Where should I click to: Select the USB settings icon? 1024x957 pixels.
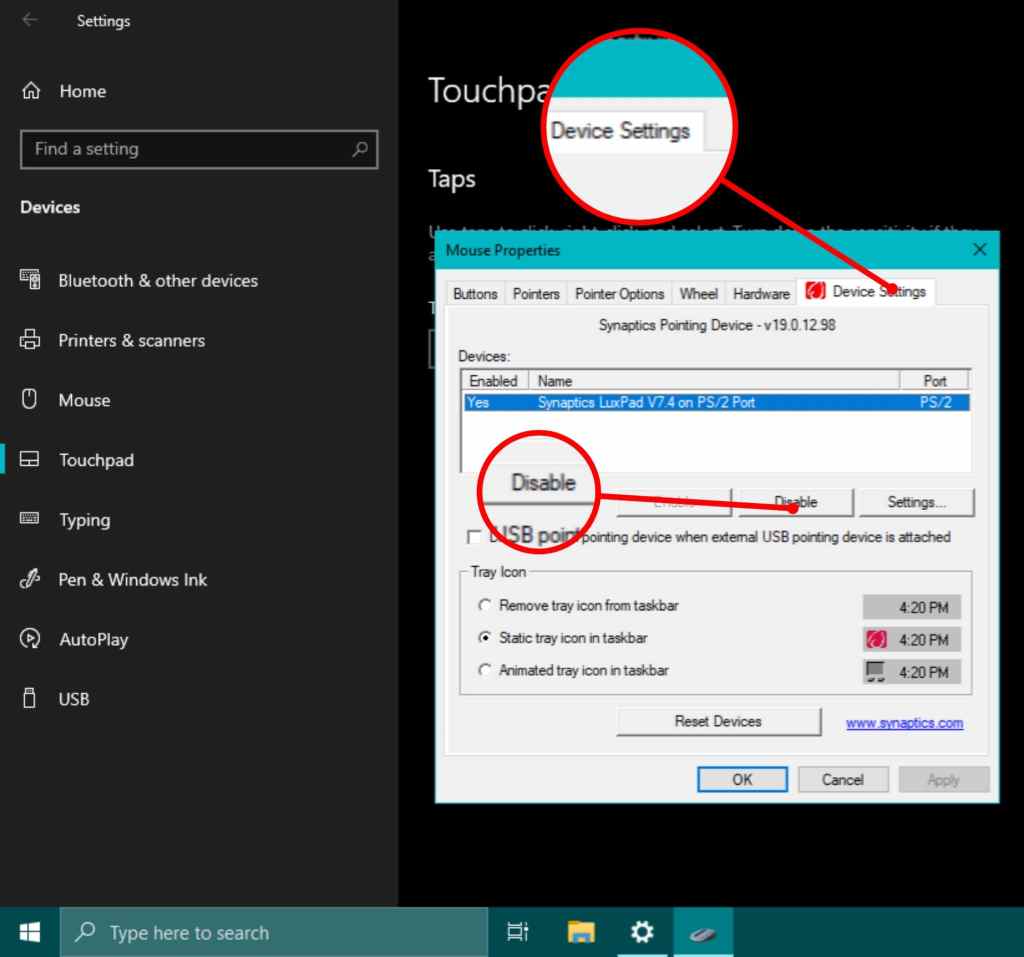tap(30, 698)
